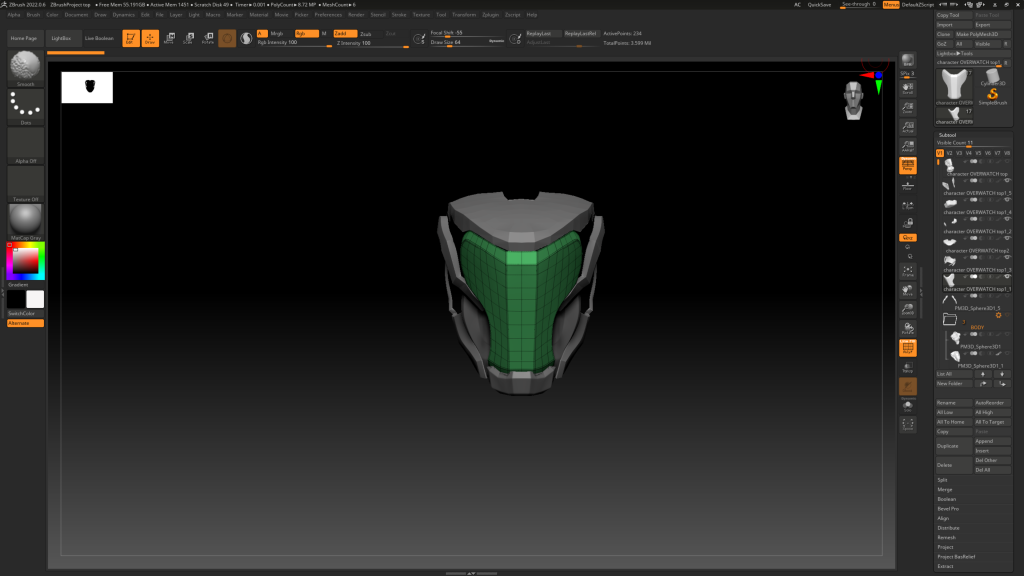Toggle visibility of character OVERWATCH top1_5 subtool
The width and height of the screenshot is (1024, 576).
[1007, 181]
